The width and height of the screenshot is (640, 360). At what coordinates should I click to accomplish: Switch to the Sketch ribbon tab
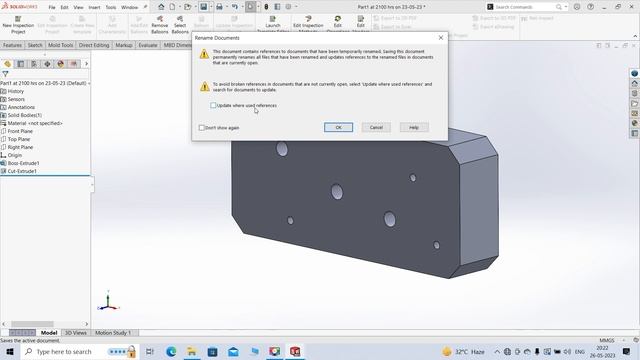click(x=35, y=45)
